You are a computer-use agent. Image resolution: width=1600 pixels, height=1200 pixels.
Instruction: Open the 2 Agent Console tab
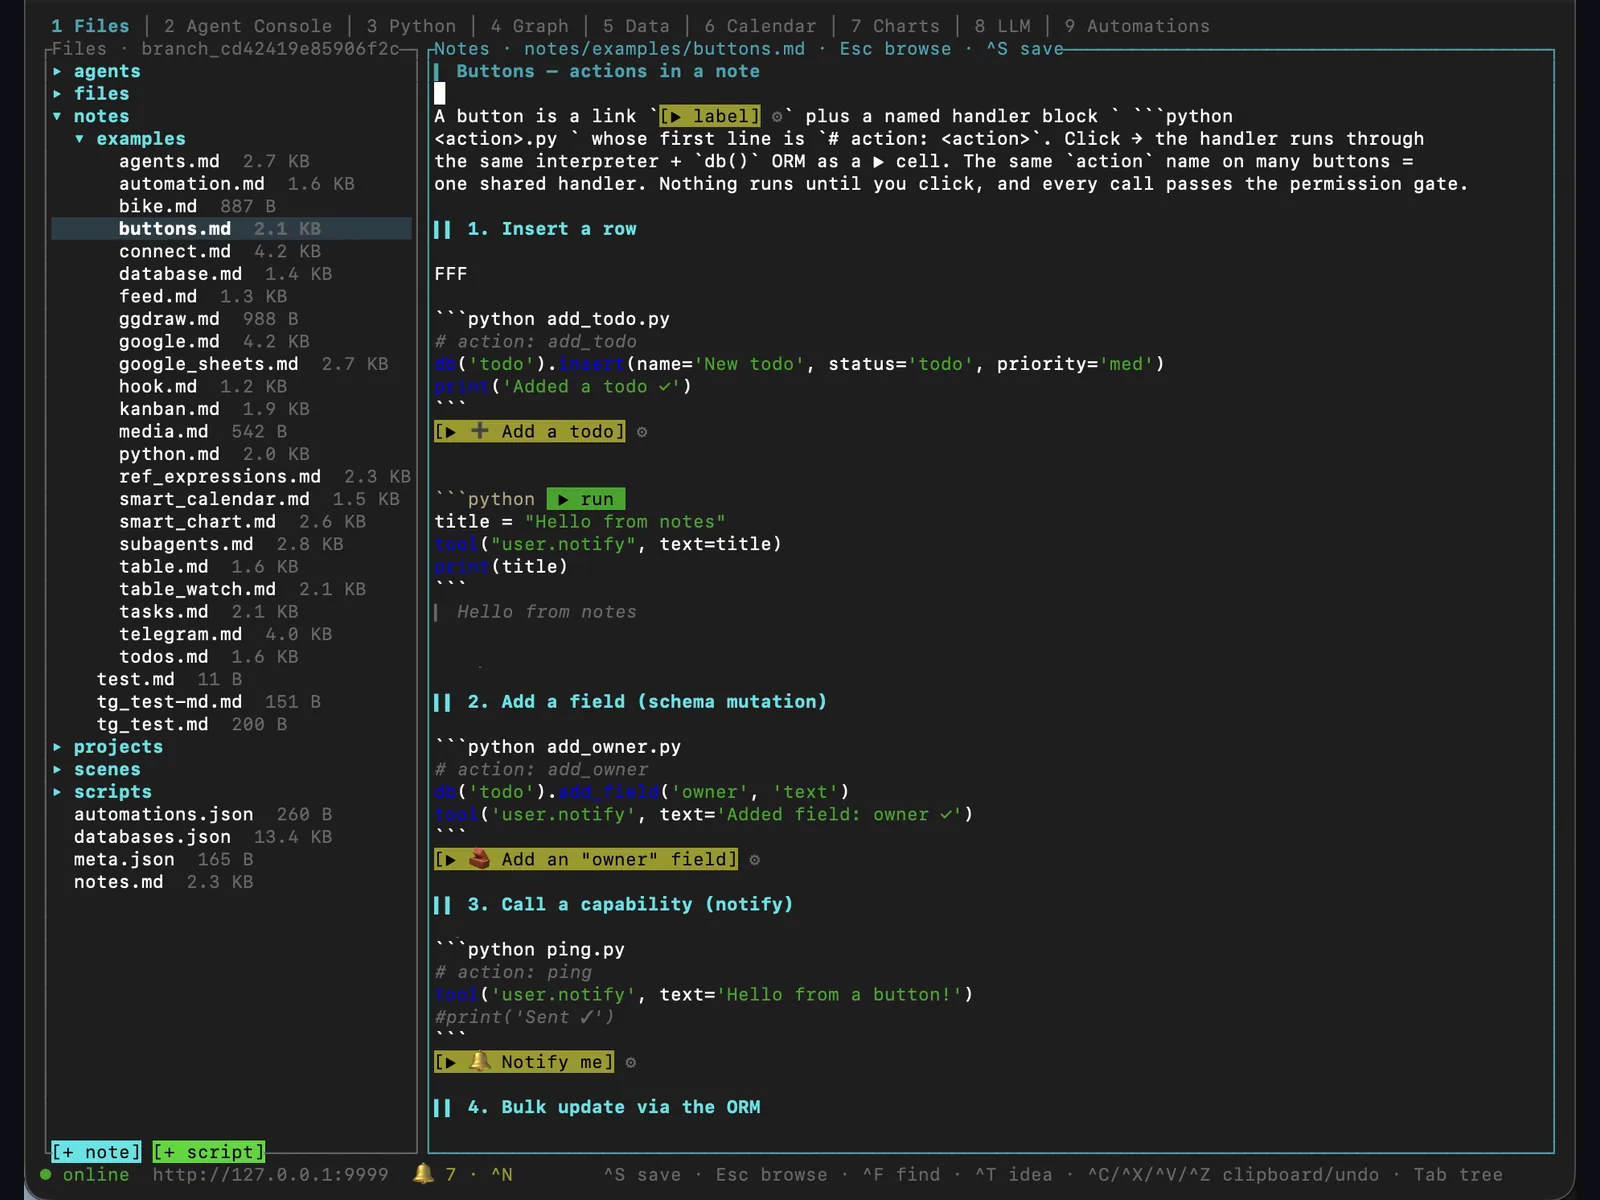click(x=248, y=26)
